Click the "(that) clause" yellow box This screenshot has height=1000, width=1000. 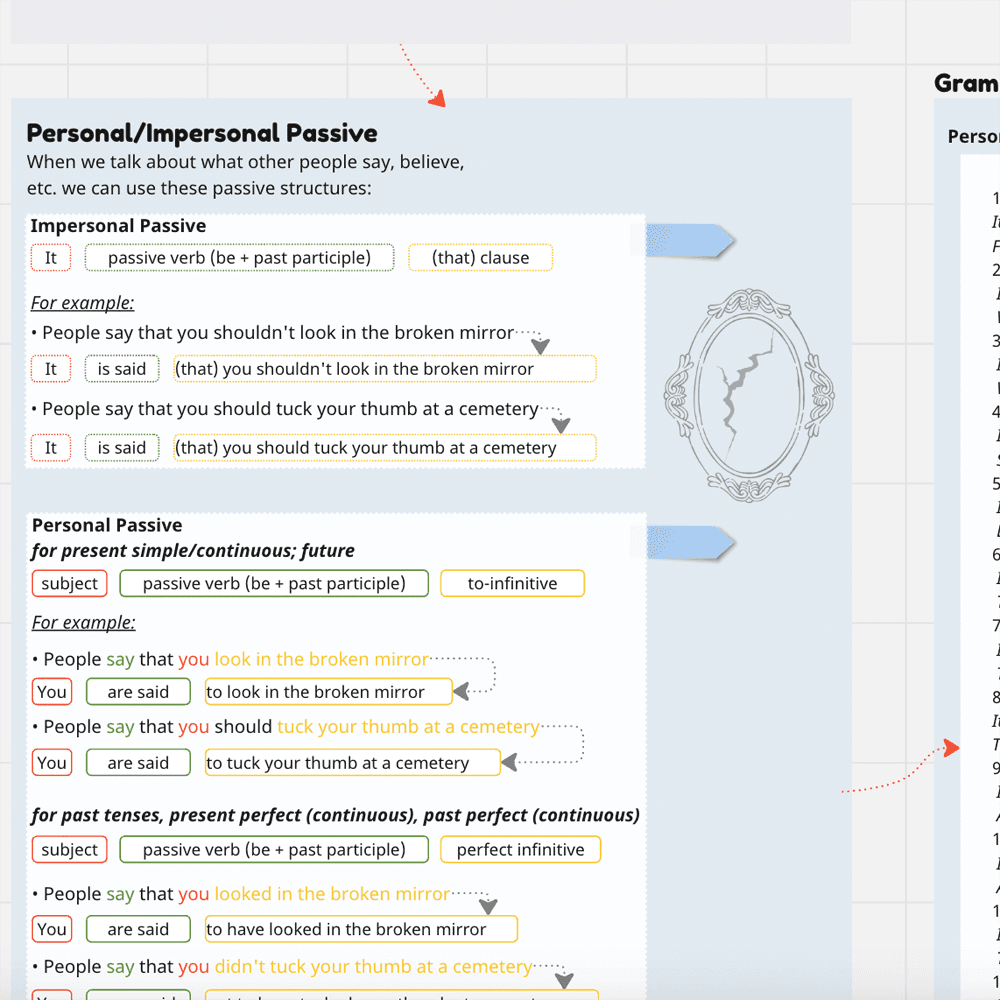[480, 258]
